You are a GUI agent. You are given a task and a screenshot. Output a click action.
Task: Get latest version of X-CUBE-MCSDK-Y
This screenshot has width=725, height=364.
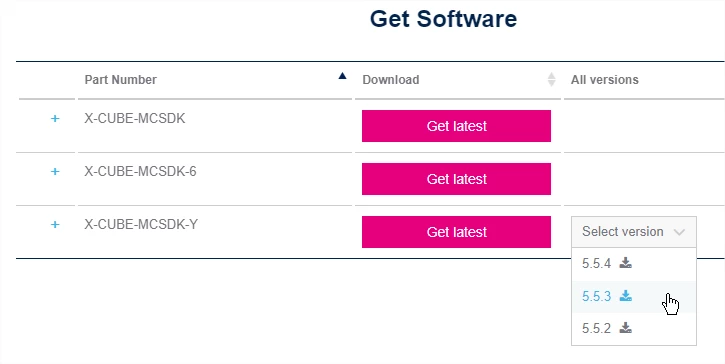click(456, 232)
